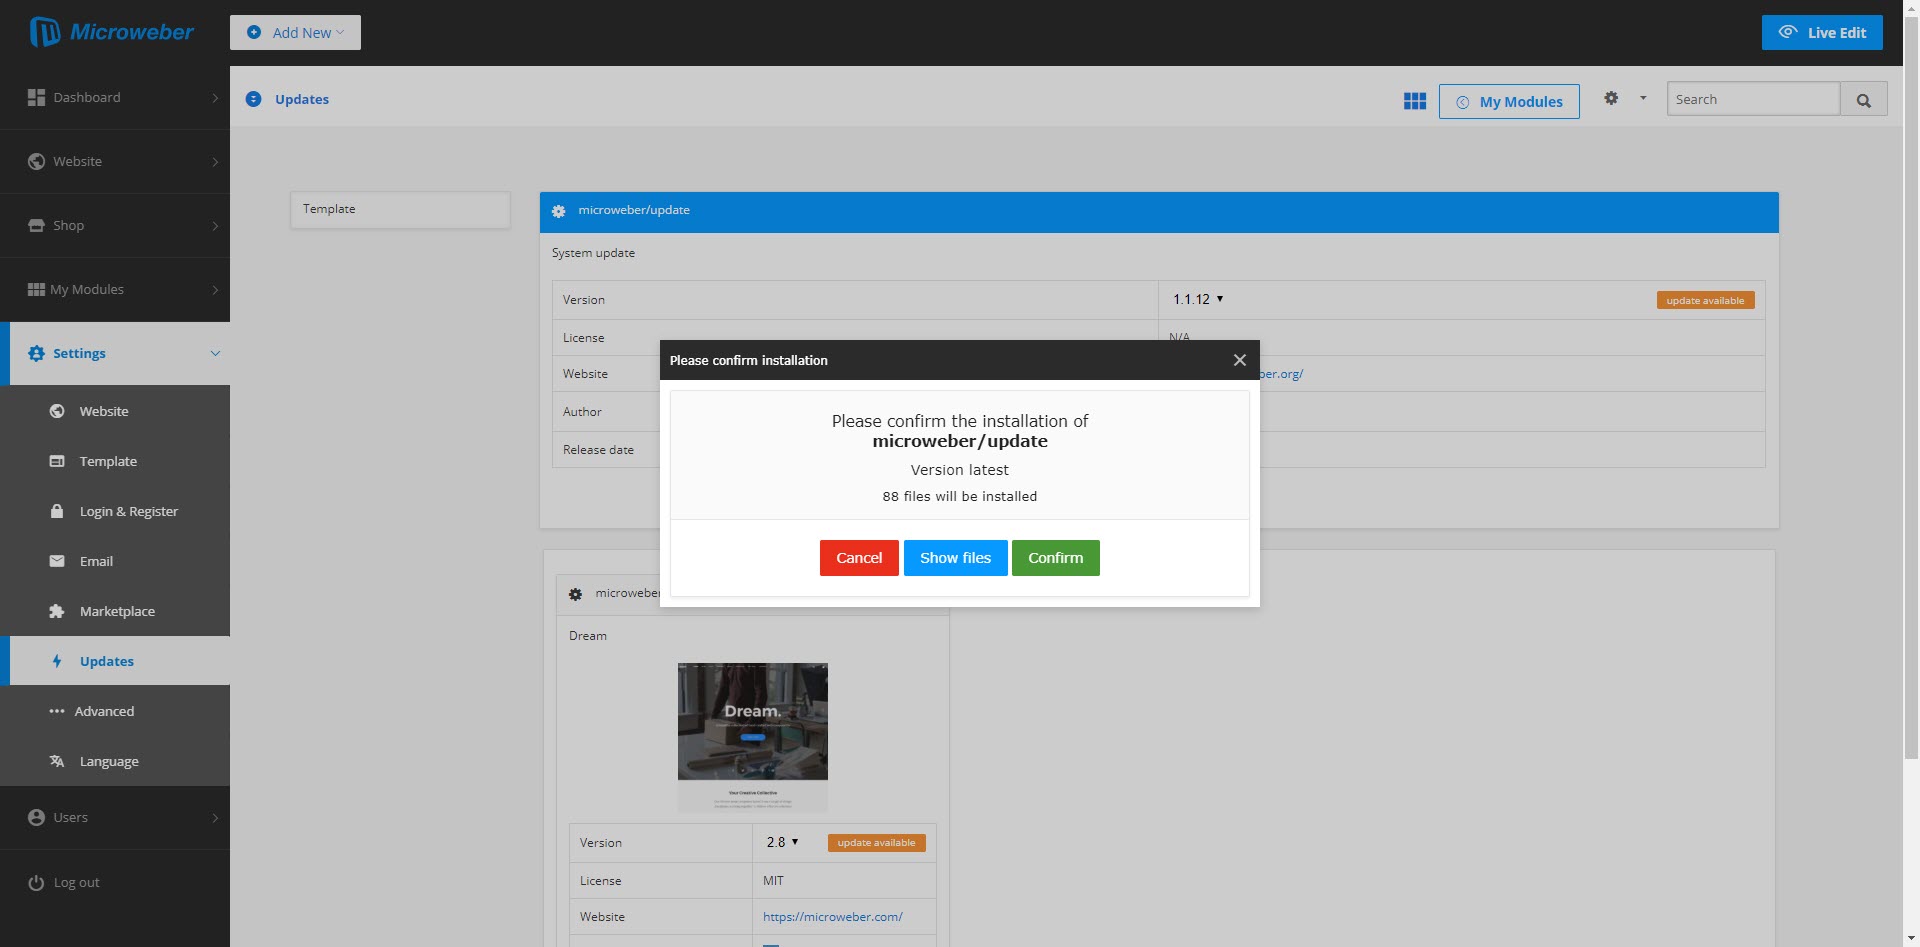Viewport: 1920px width, 947px height.
Task: Click the microweber/update blue header bar
Action: pos(1159,212)
